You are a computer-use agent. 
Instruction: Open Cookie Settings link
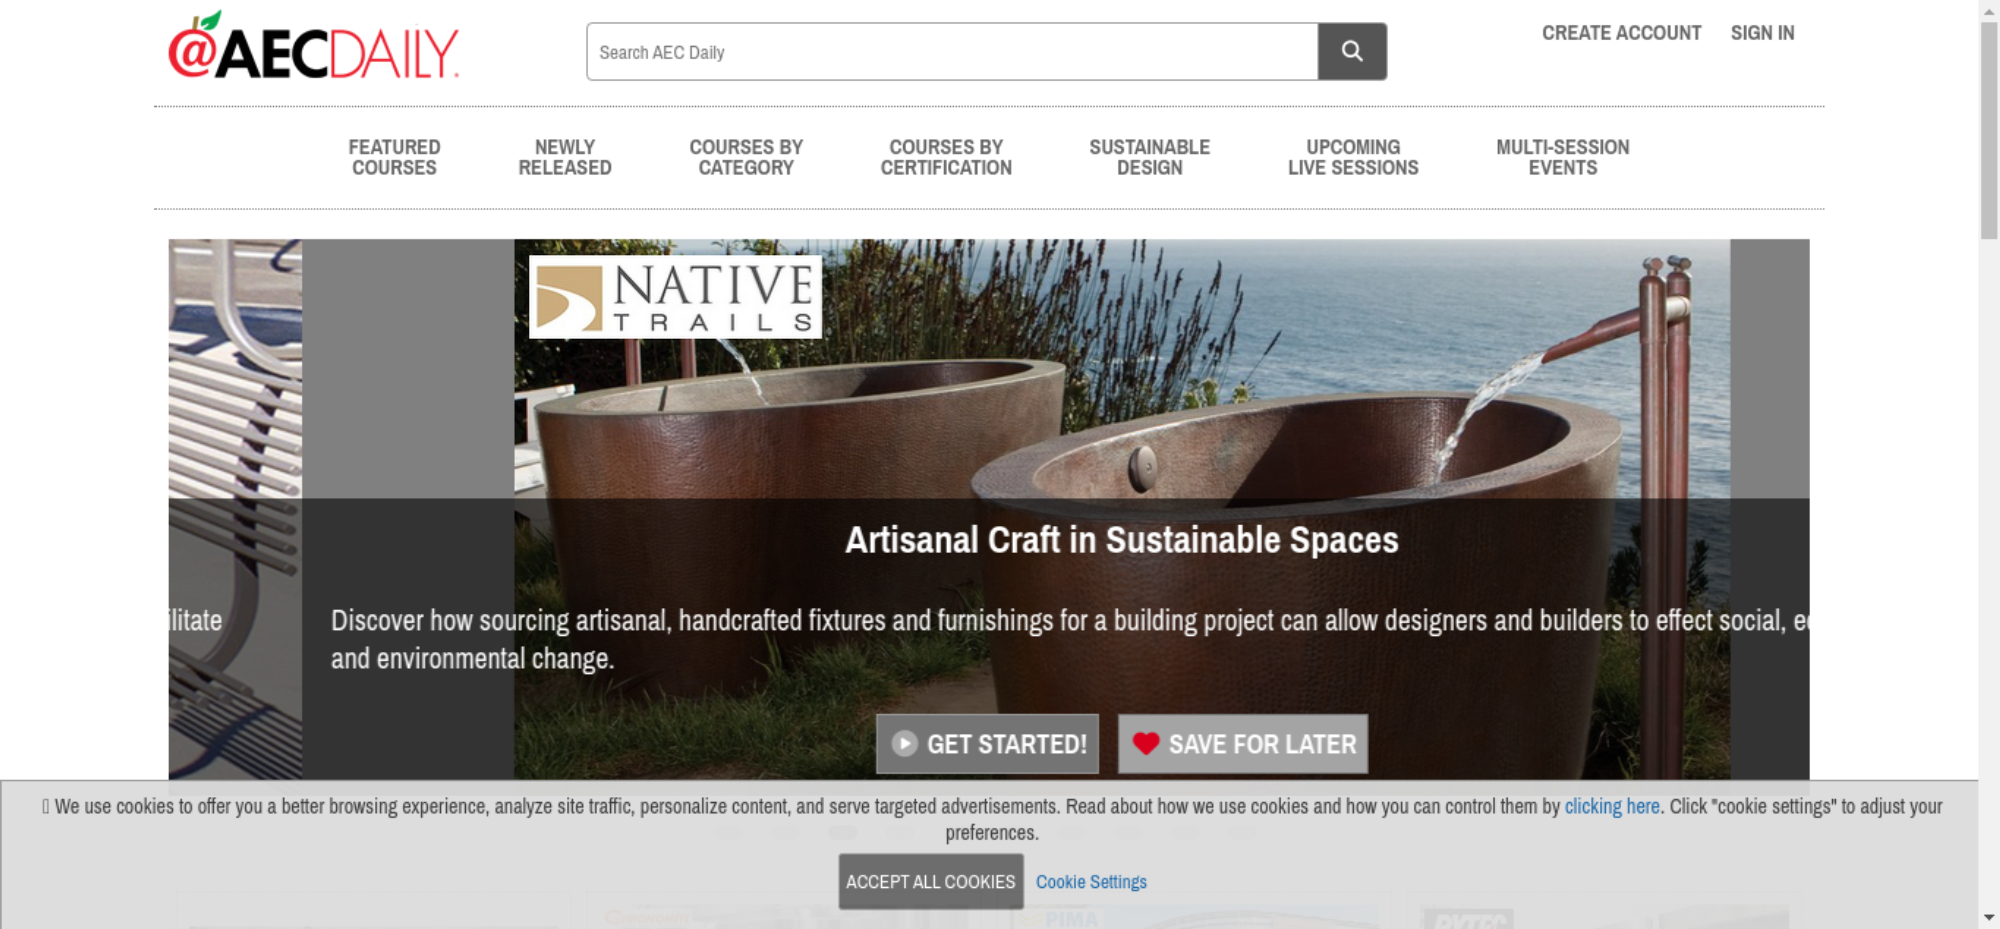[x=1091, y=882]
